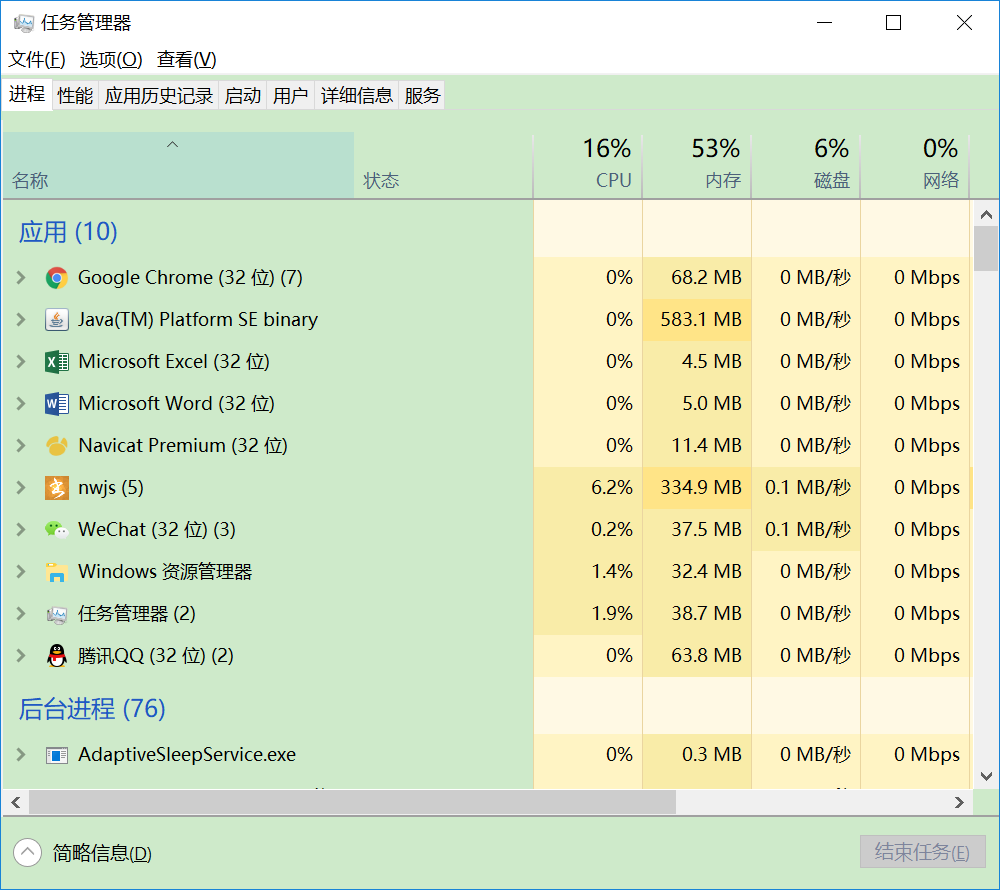Select the WeChat (32 位) (3) name
The width and height of the screenshot is (1000, 890).
pyautogui.click(x=157, y=530)
